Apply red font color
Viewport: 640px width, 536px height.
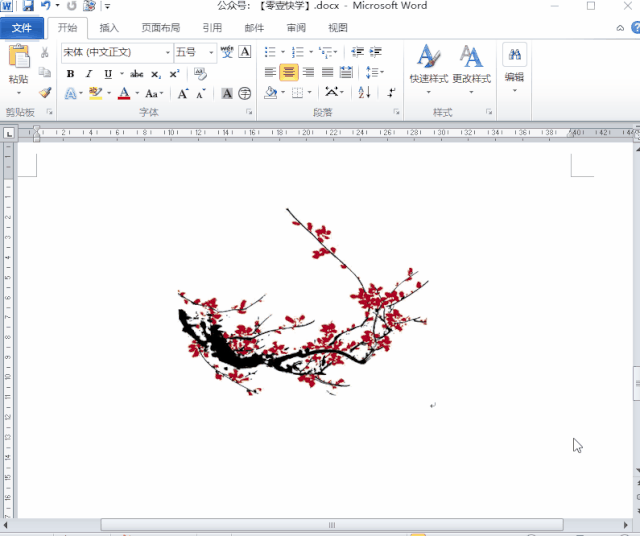[x=124, y=93]
